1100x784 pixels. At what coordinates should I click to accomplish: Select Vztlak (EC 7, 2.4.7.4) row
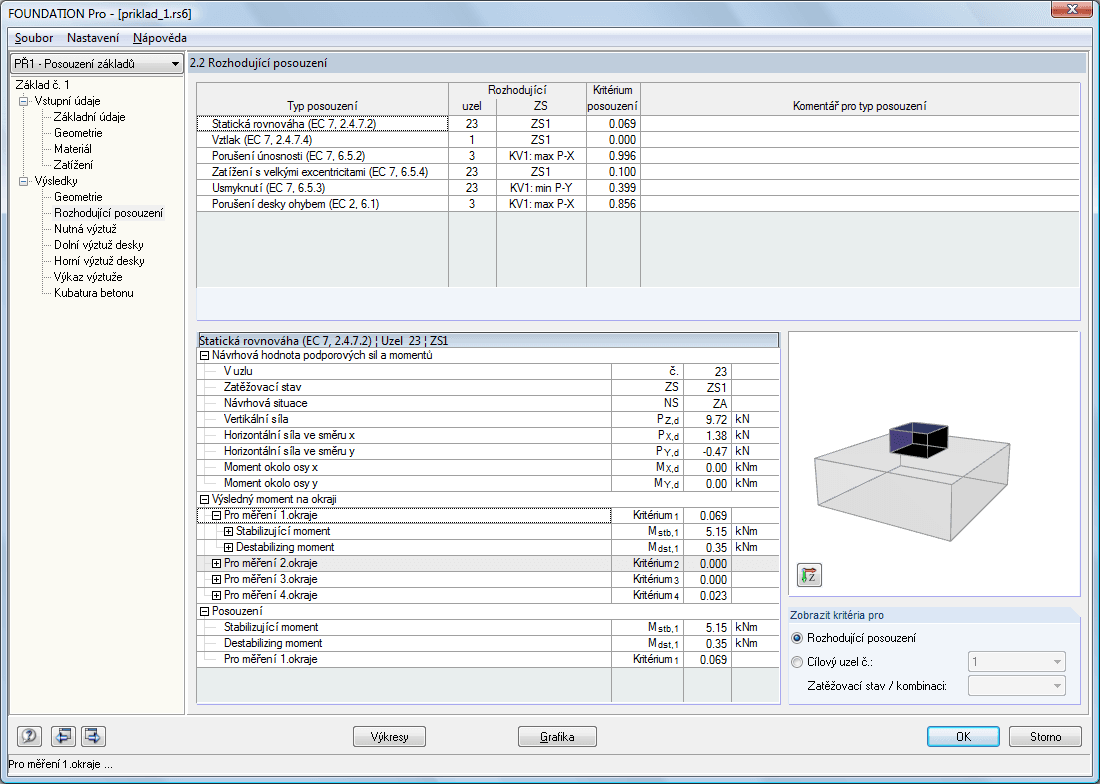638,140
